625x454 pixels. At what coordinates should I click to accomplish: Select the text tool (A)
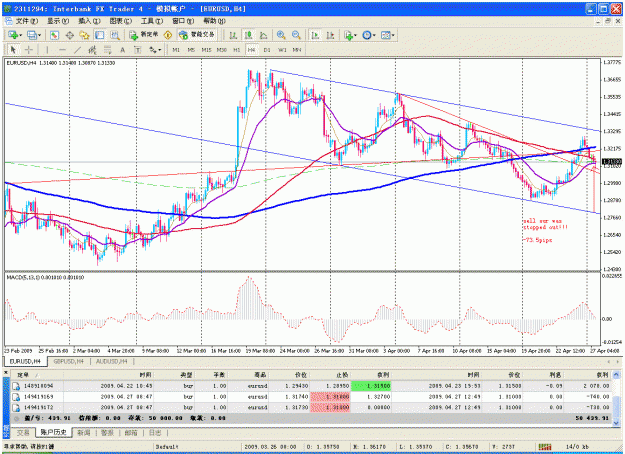tap(122, 50)
